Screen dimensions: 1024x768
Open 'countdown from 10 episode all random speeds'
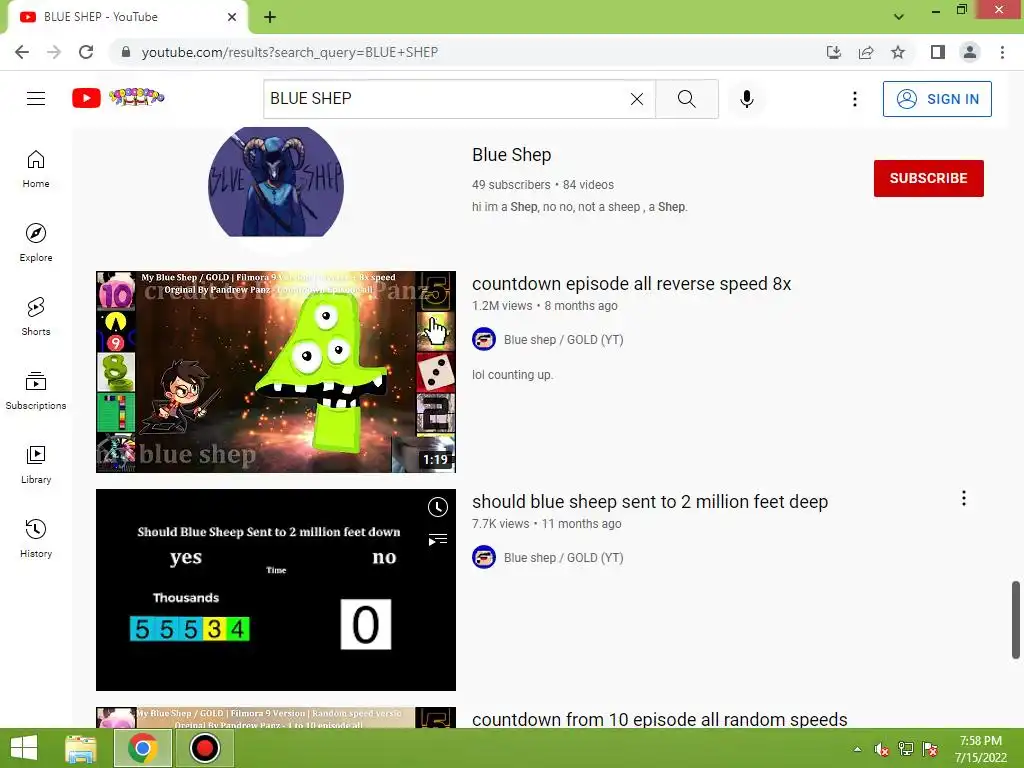click(x=660, y=719)
